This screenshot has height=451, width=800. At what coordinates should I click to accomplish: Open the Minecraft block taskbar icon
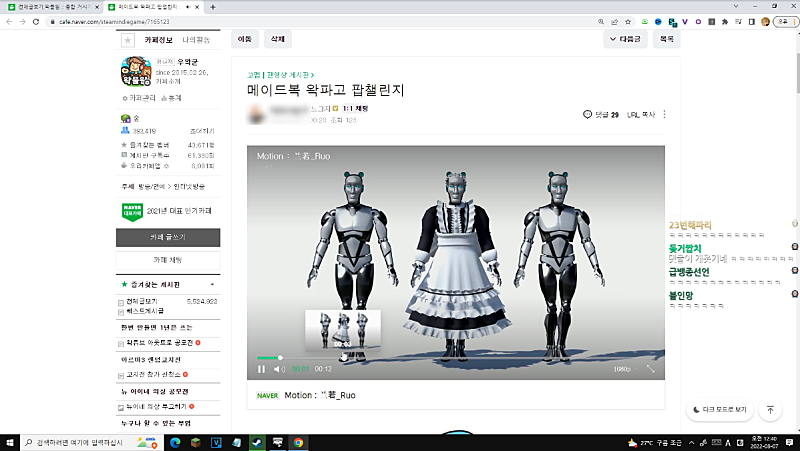click(x=195, y=442)
